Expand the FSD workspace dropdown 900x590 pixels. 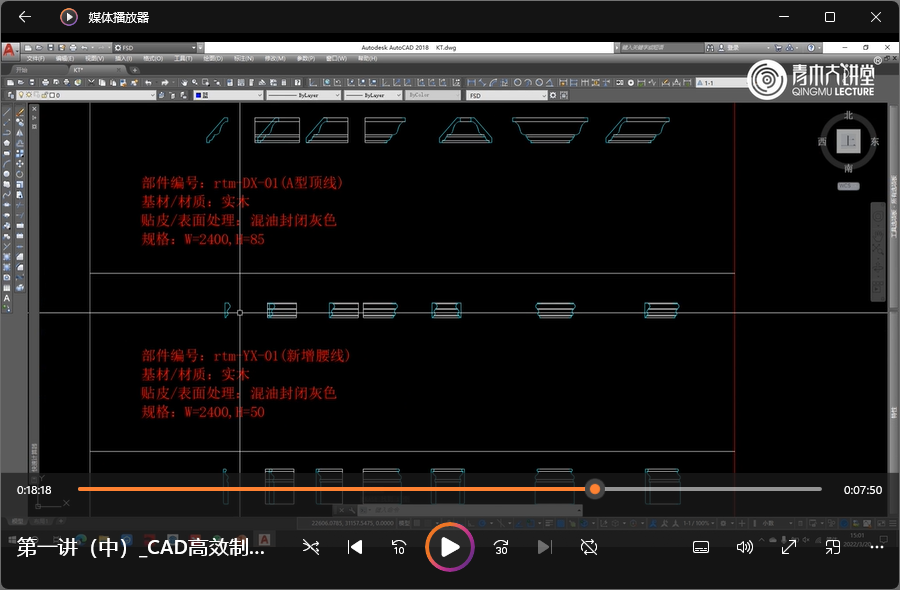point(193,48)
